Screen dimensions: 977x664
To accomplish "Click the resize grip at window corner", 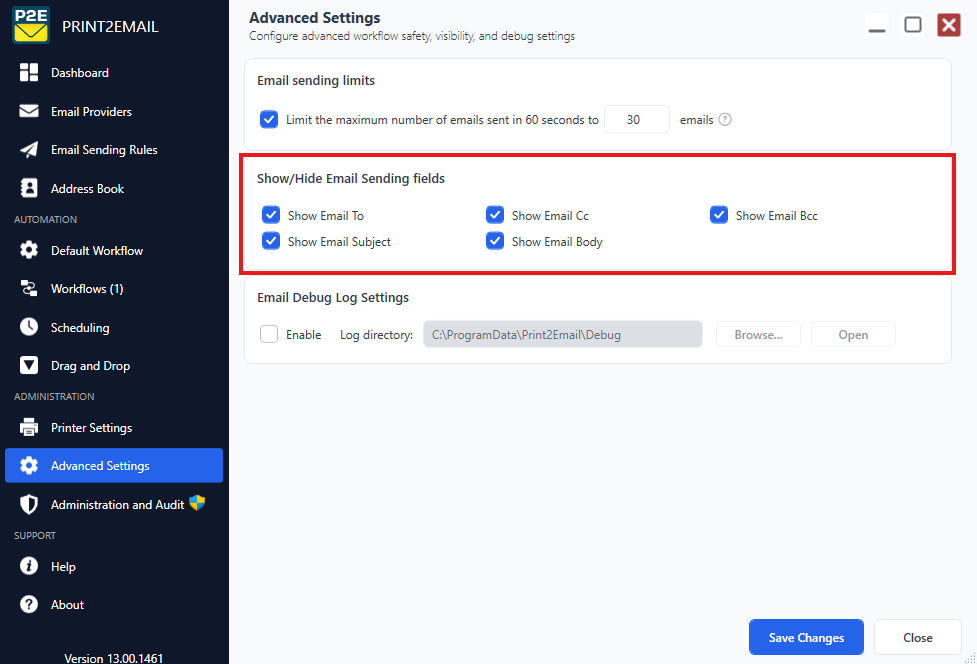I will coord(970,658).
